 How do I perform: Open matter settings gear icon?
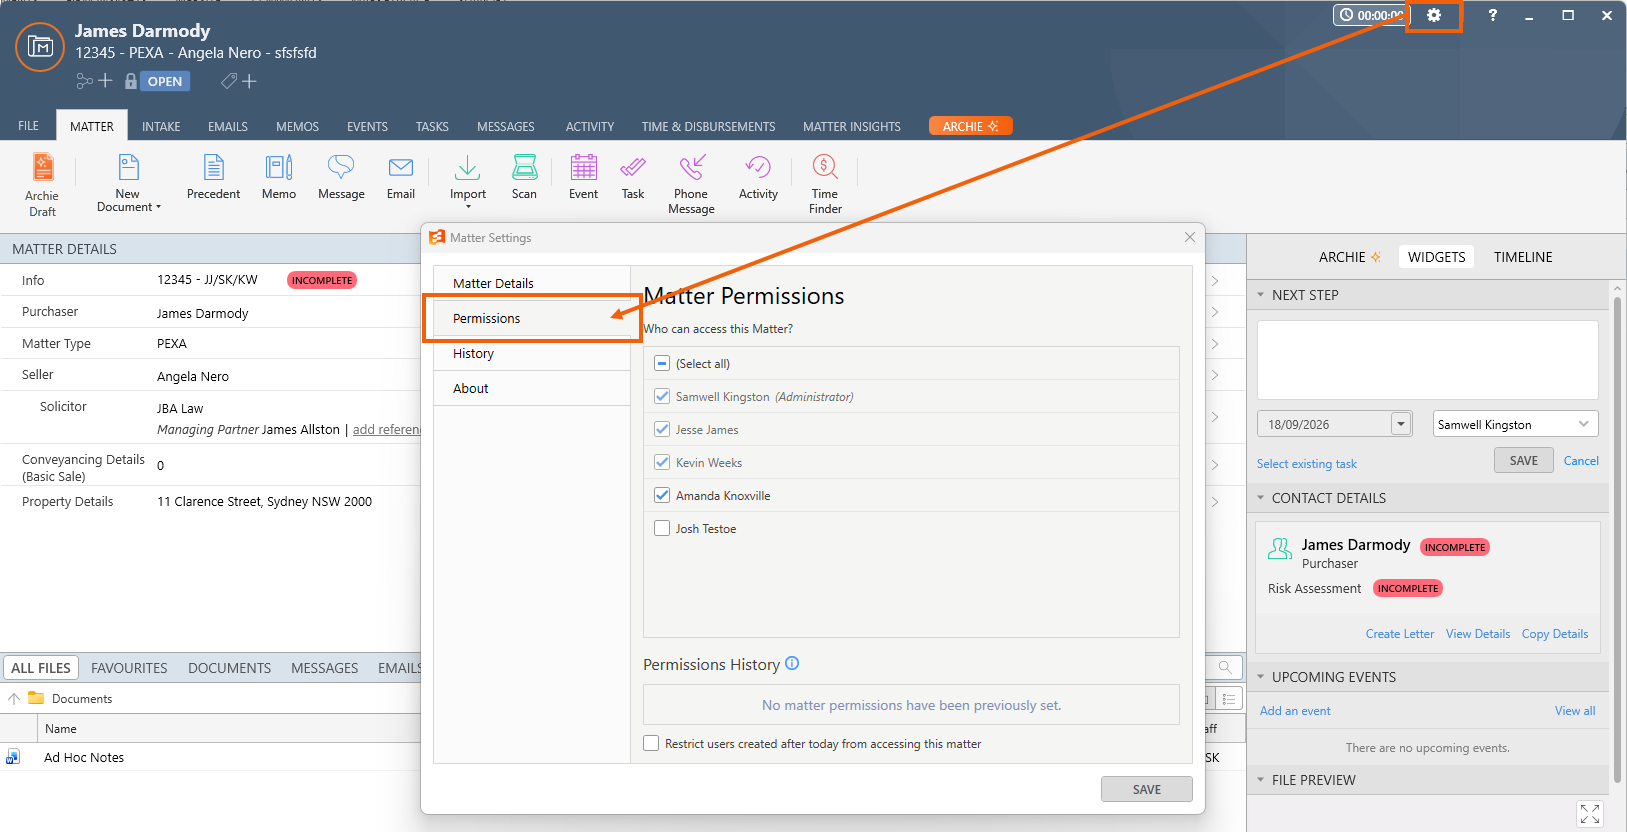tap(1434, 15)
